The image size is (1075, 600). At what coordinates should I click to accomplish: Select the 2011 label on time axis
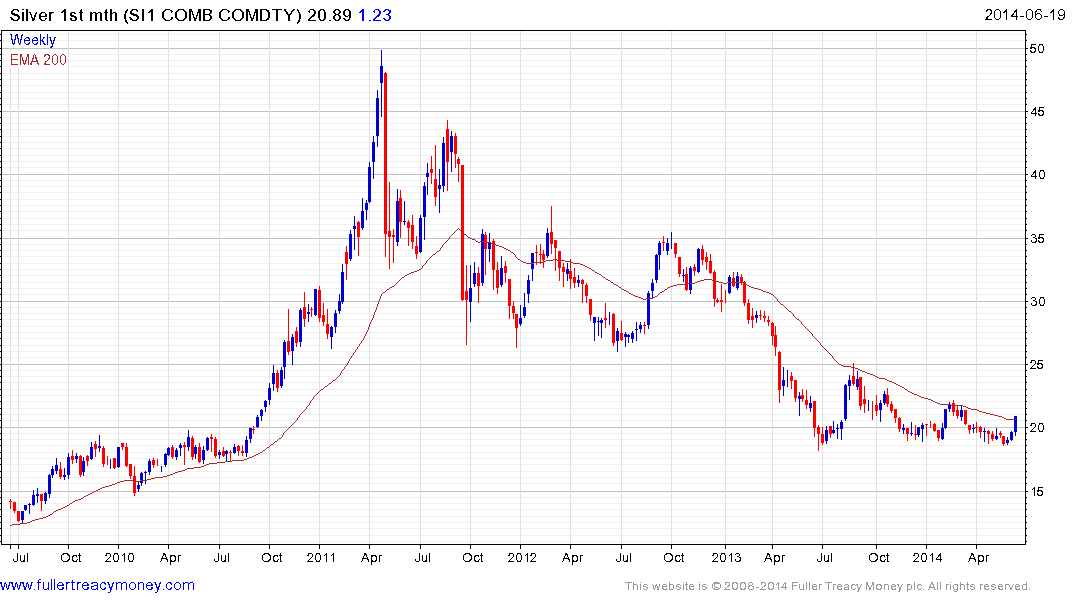pyautogui.click(x=321, y=557)
